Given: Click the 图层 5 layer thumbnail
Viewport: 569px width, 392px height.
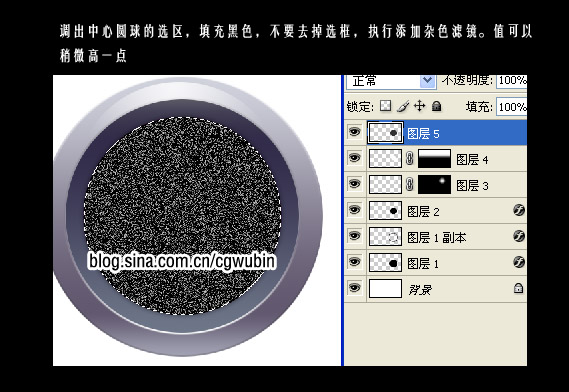Looking at the screenshot, I should pyautogui.click(x=385, y=132).
